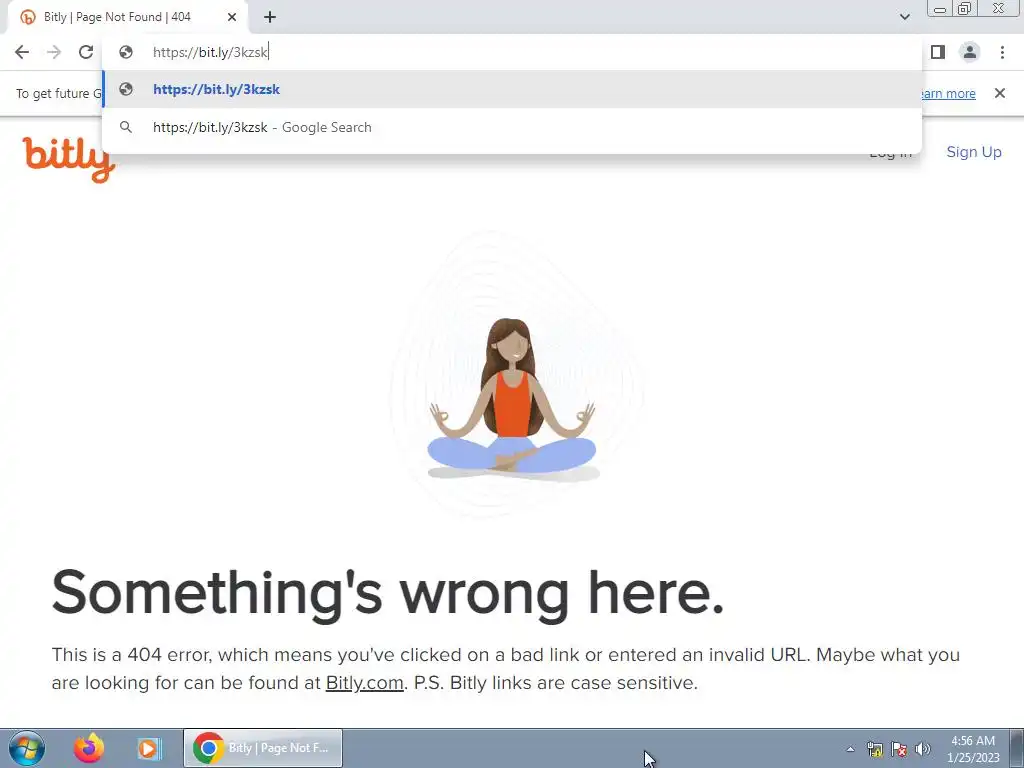1024x768 pixels.
Task: Show hidden system tray icons arrow
Action: tap(850, 749)
